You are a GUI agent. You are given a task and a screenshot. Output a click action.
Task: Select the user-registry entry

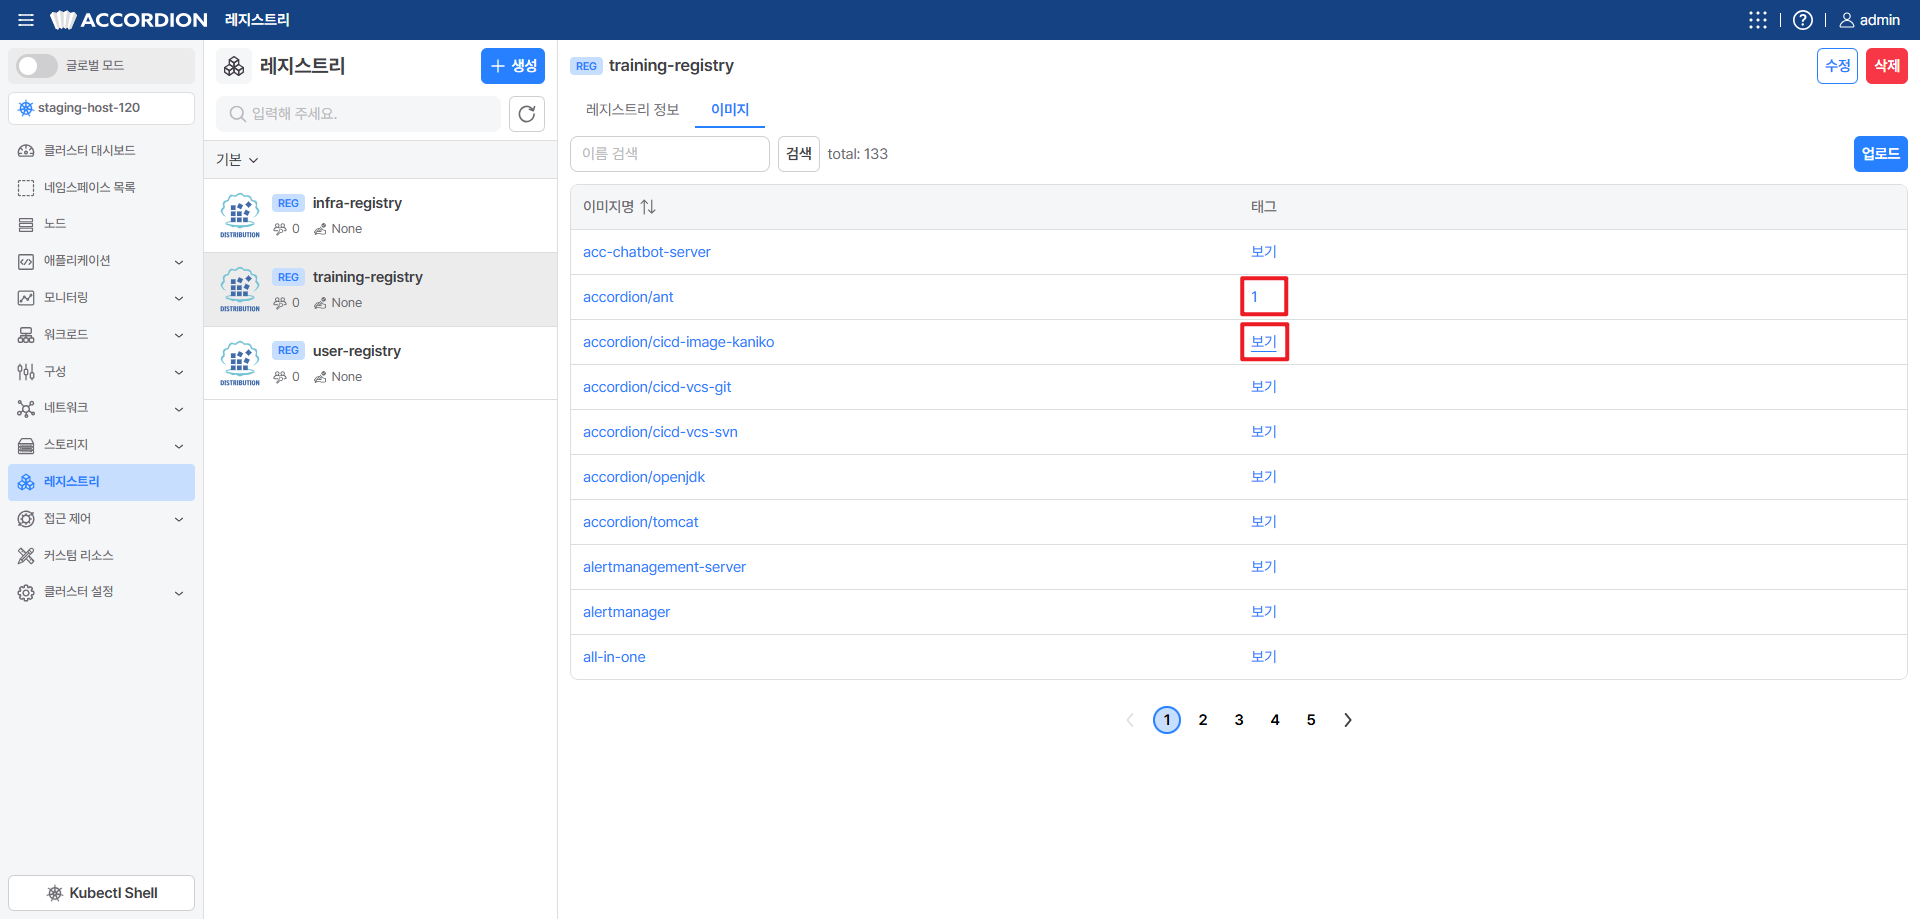[x=380, y=364]
